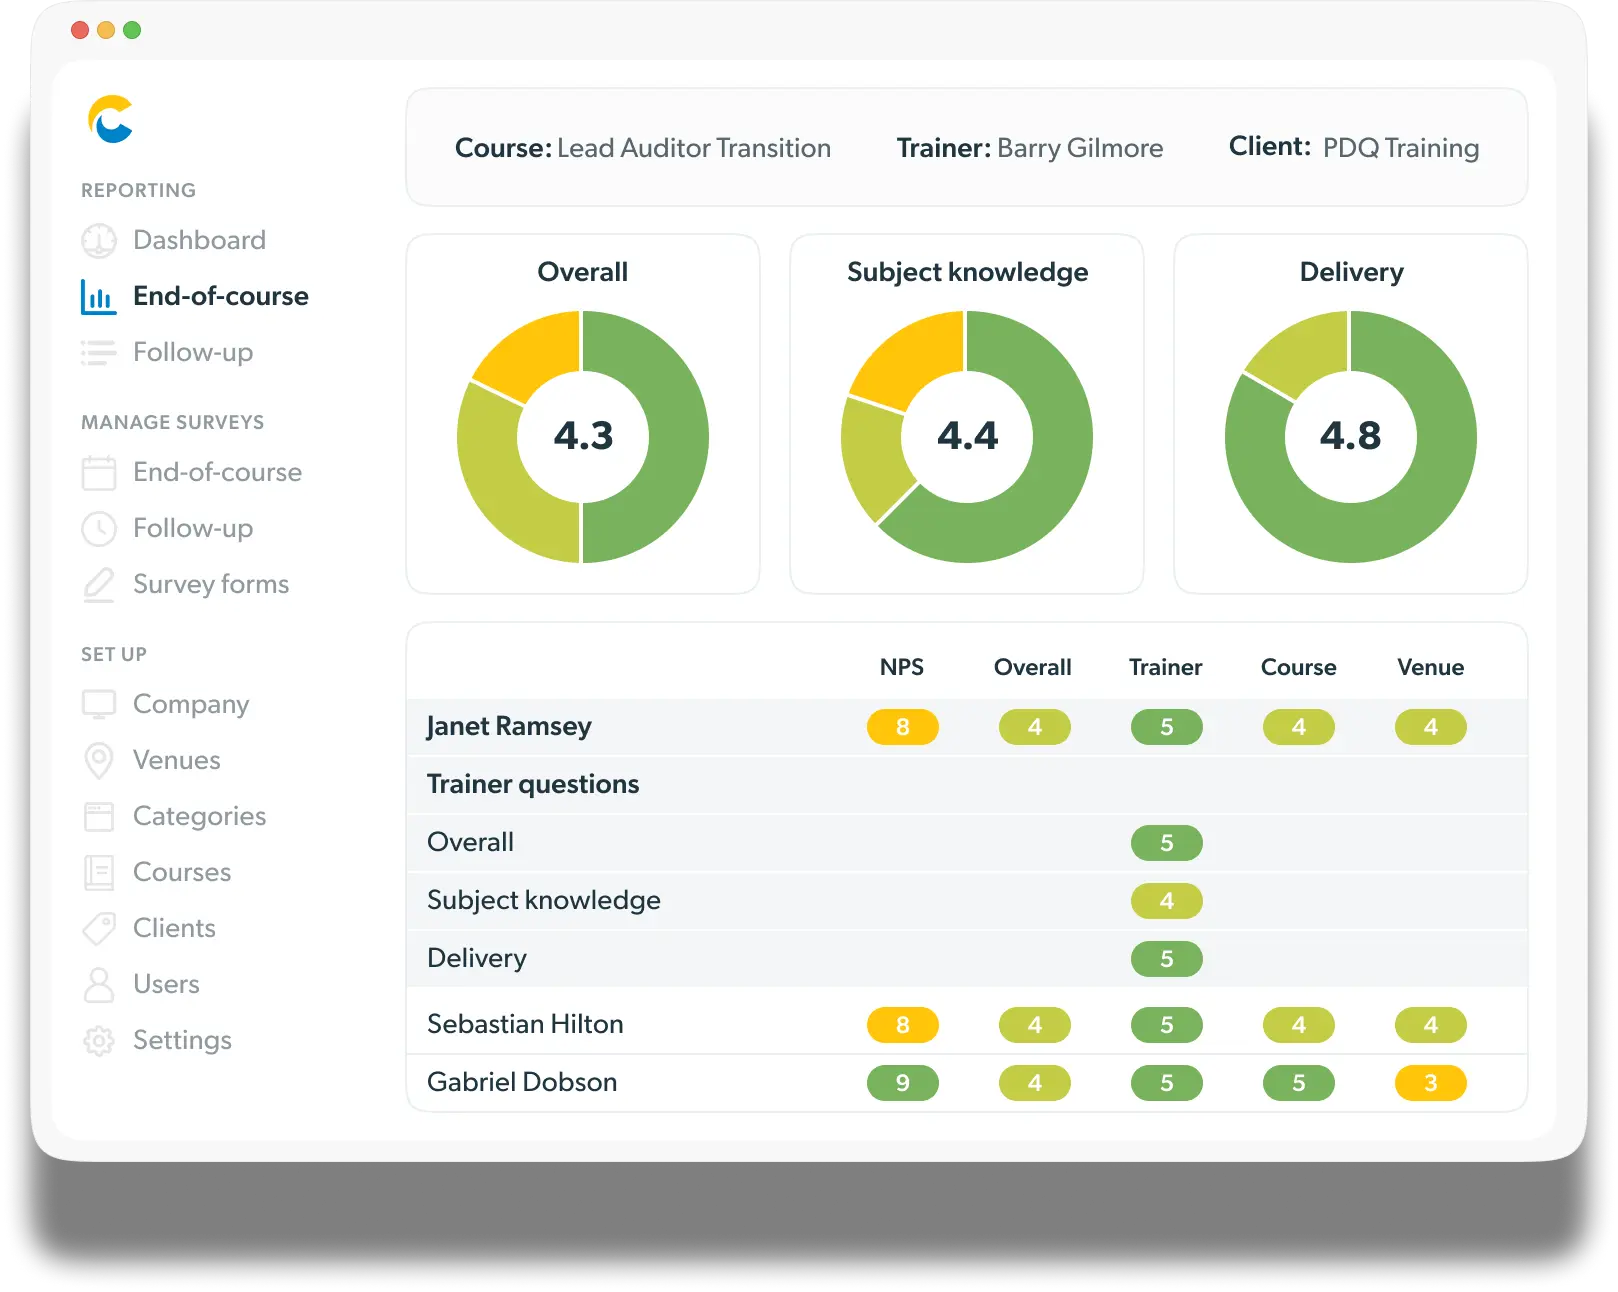
Task: Open the Dashboard via its clock icon
Action: (98, 240)
